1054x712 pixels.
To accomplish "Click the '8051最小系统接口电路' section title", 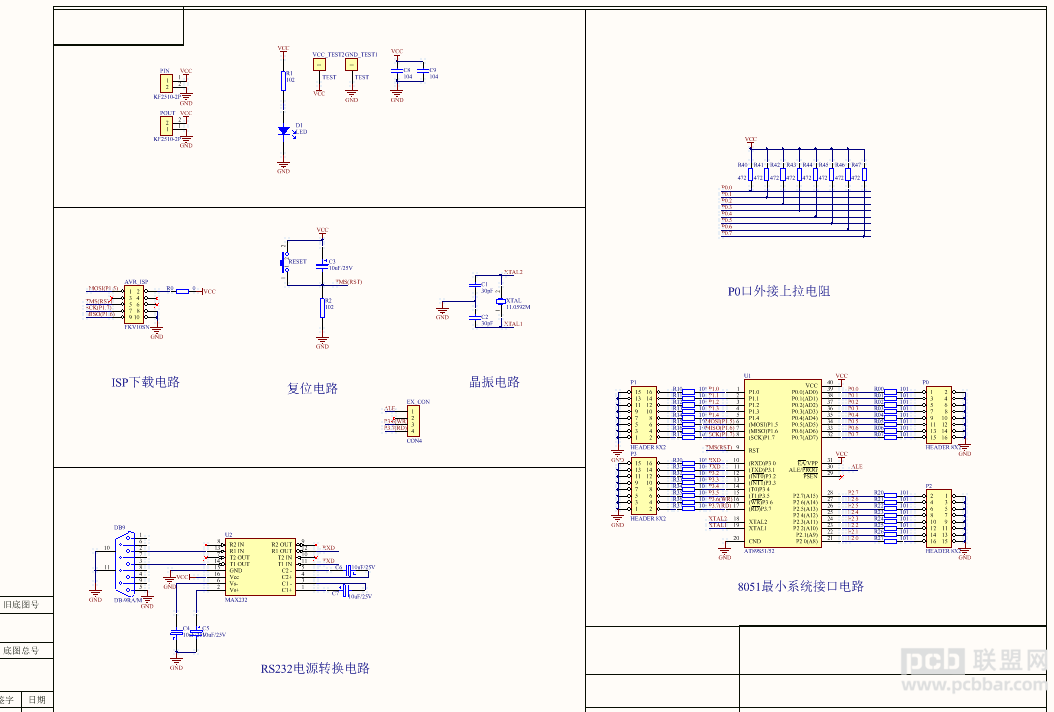I will pyautogui.click(x=801, y=586).
